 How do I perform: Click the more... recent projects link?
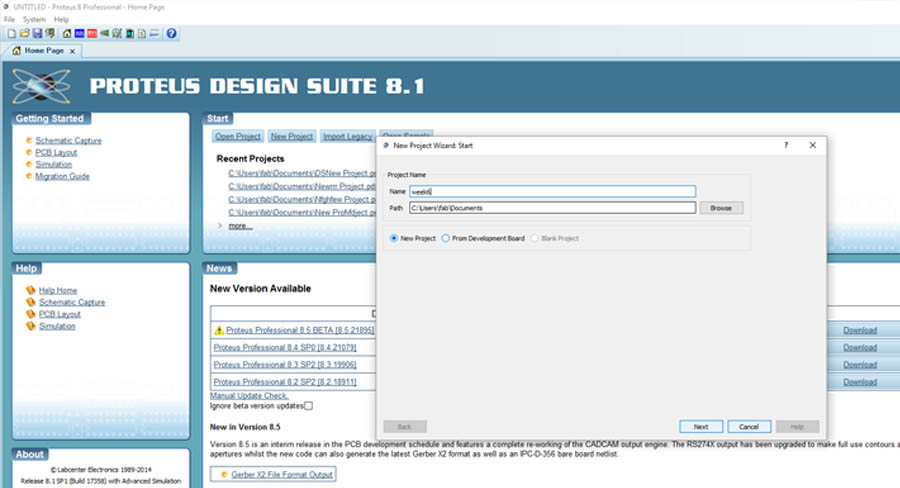tap(240, 226)
